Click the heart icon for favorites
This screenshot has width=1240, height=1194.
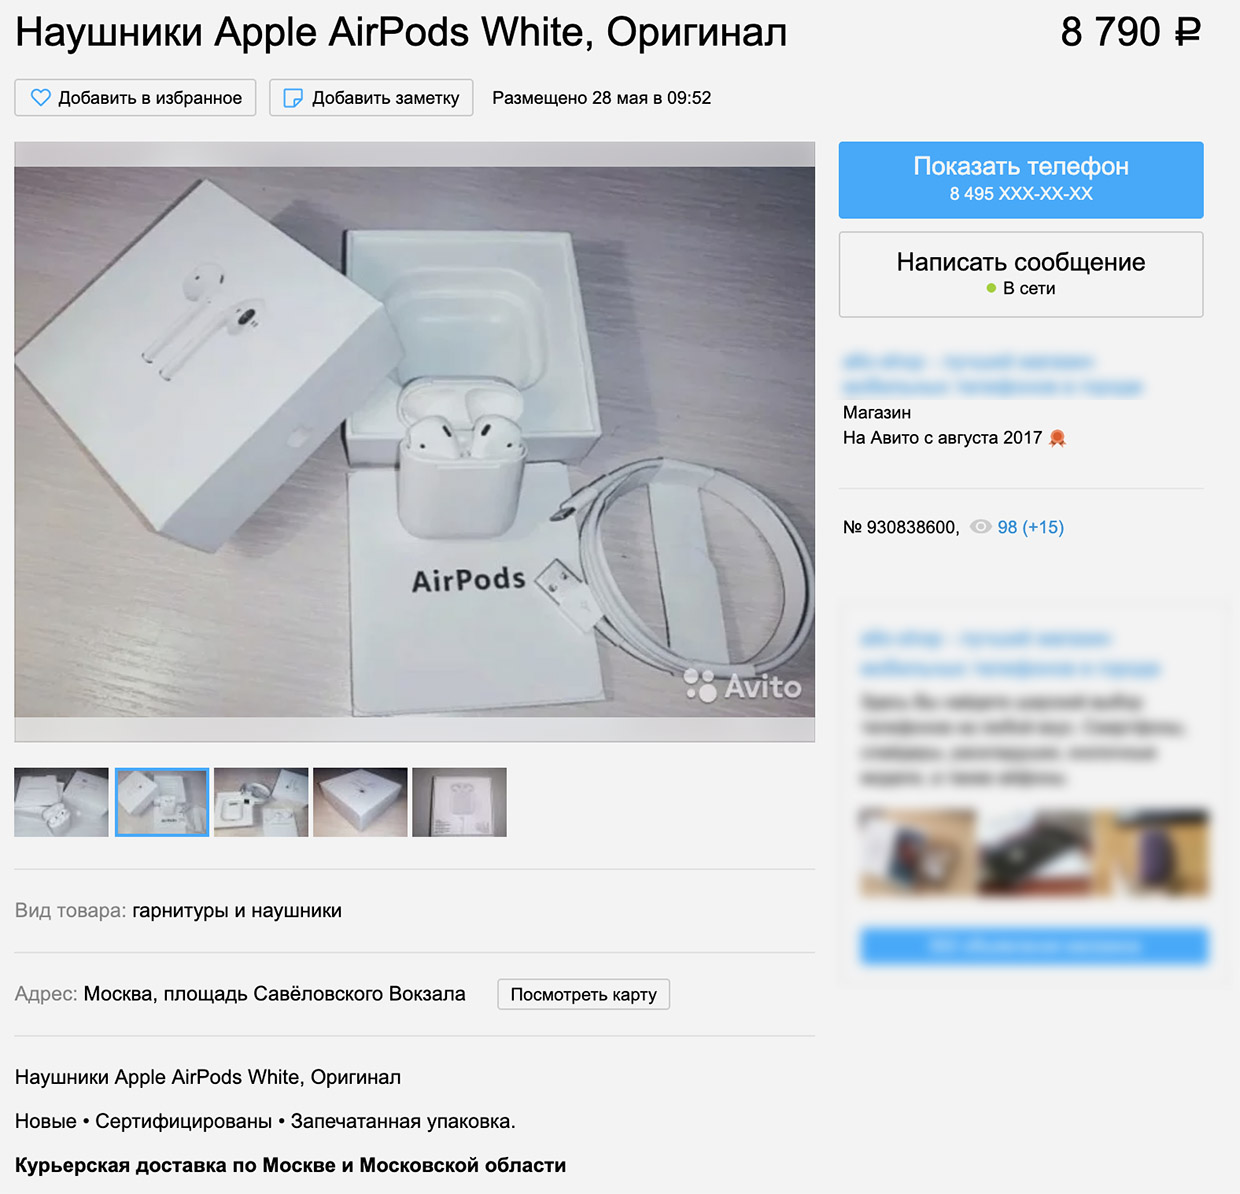coord(40,98)
